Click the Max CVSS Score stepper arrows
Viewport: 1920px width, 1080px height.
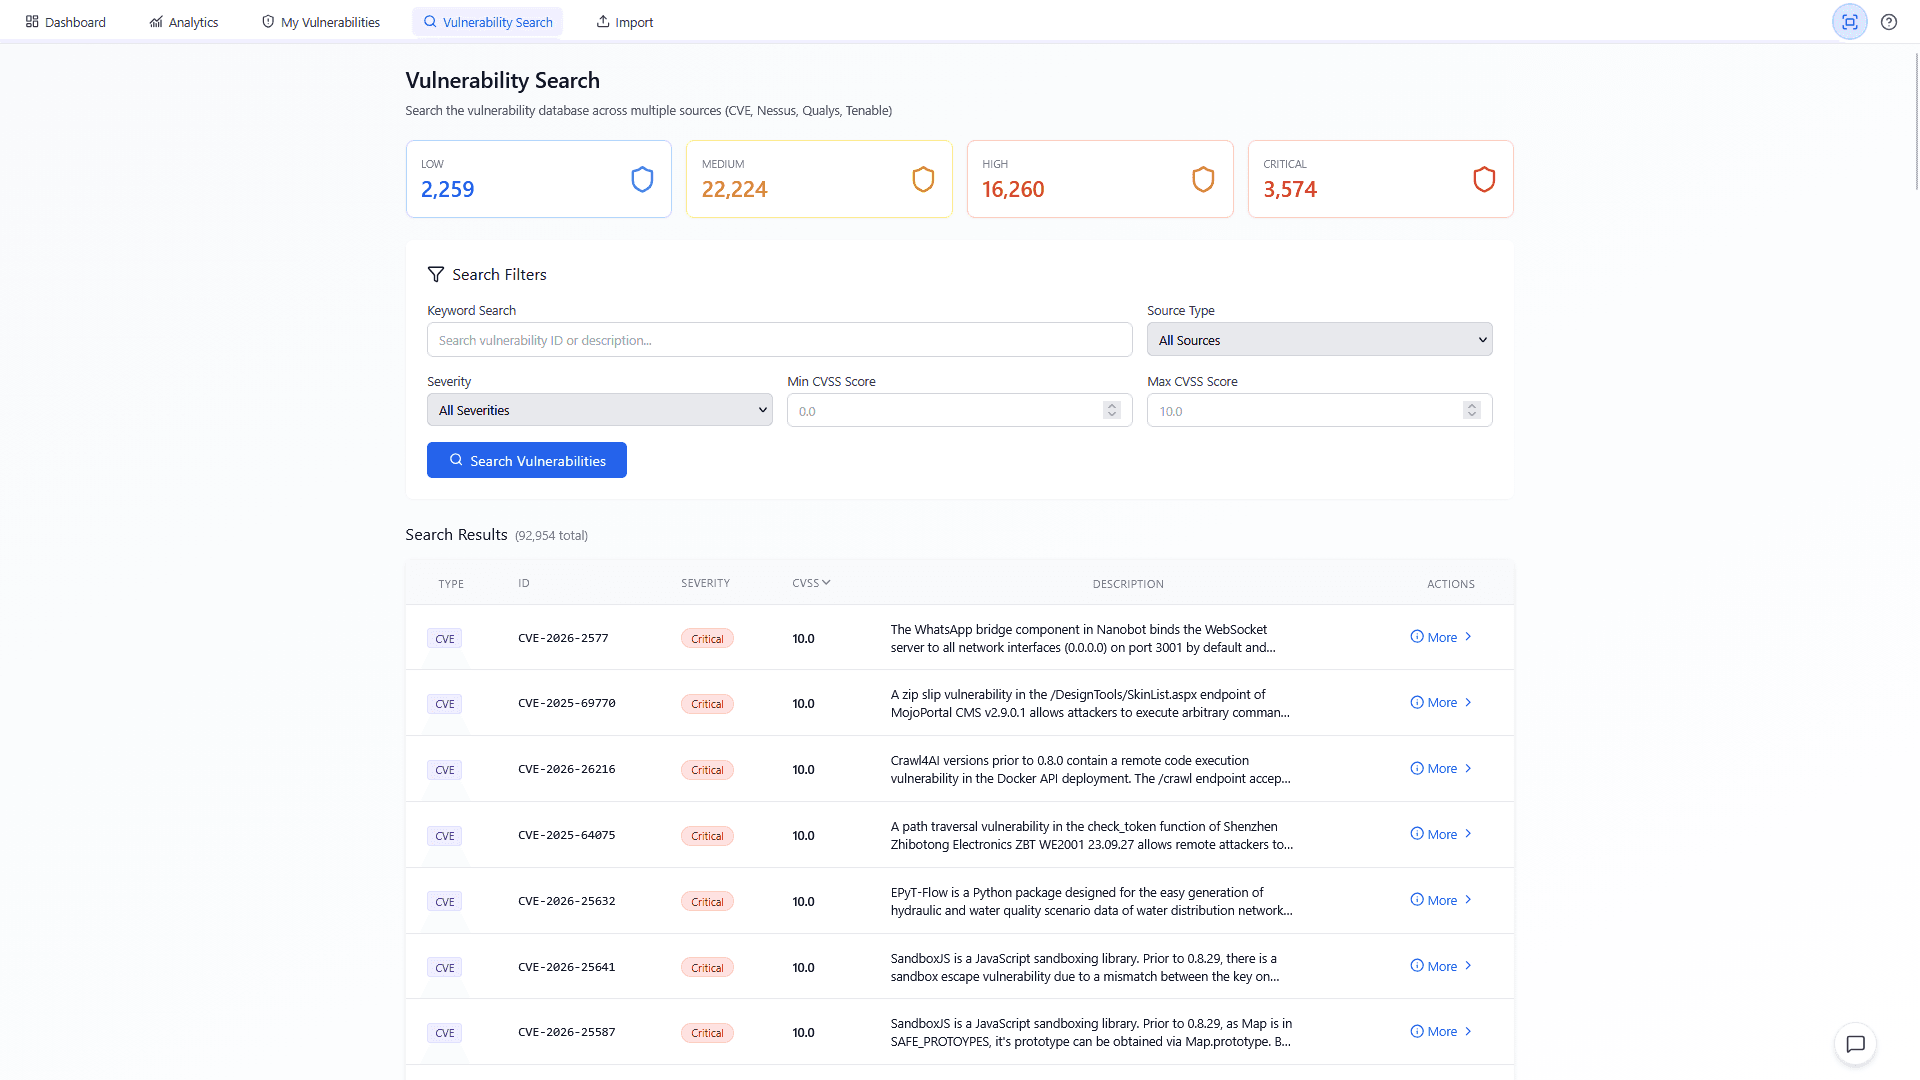click(x=1471, y=409)
